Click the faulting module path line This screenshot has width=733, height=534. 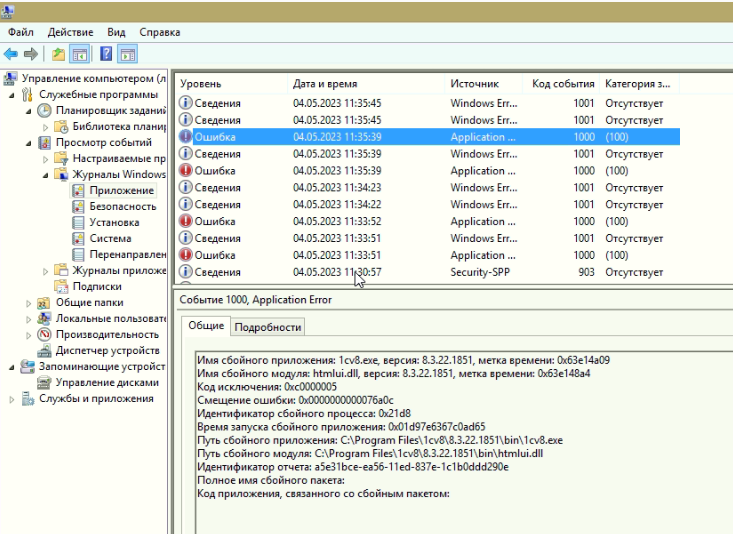370,453
